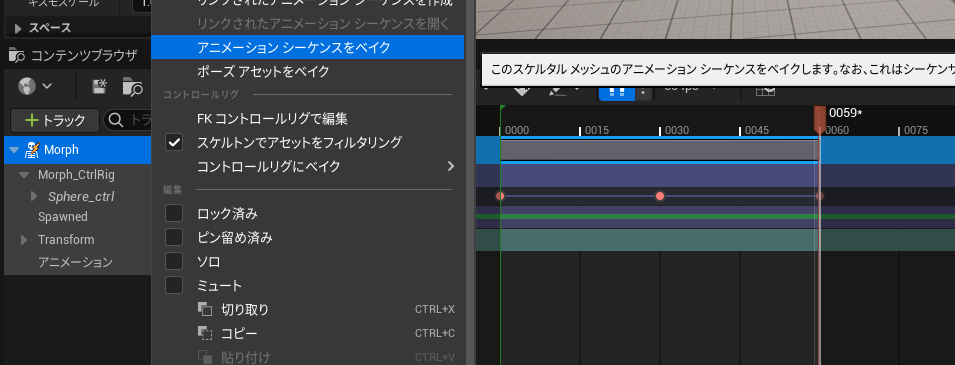The image size is (955, 365).
Task: Select the Morph_CtrlRig row
Action: 77,175
